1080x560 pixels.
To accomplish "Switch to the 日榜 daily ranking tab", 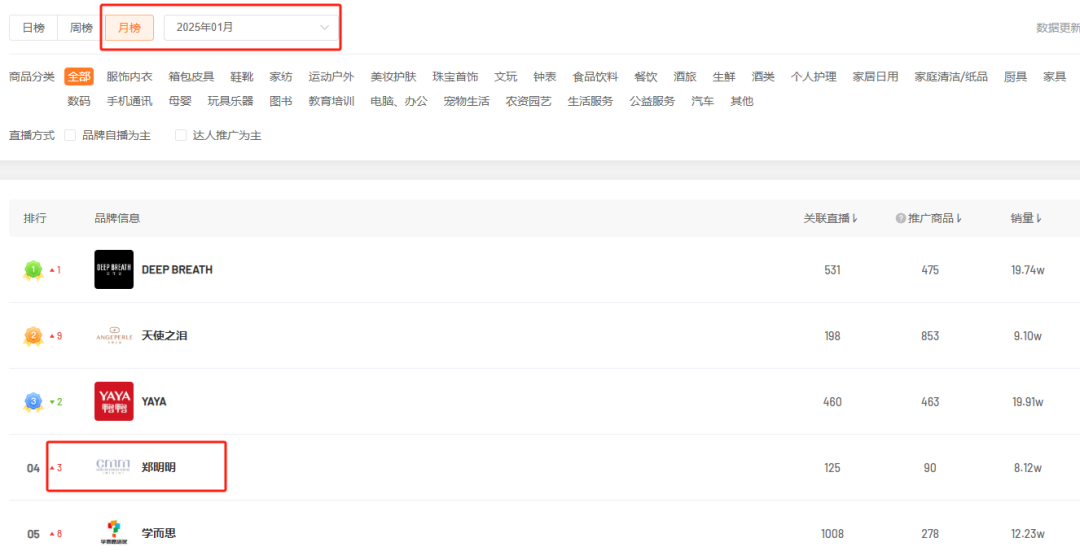I will point(33,28).
